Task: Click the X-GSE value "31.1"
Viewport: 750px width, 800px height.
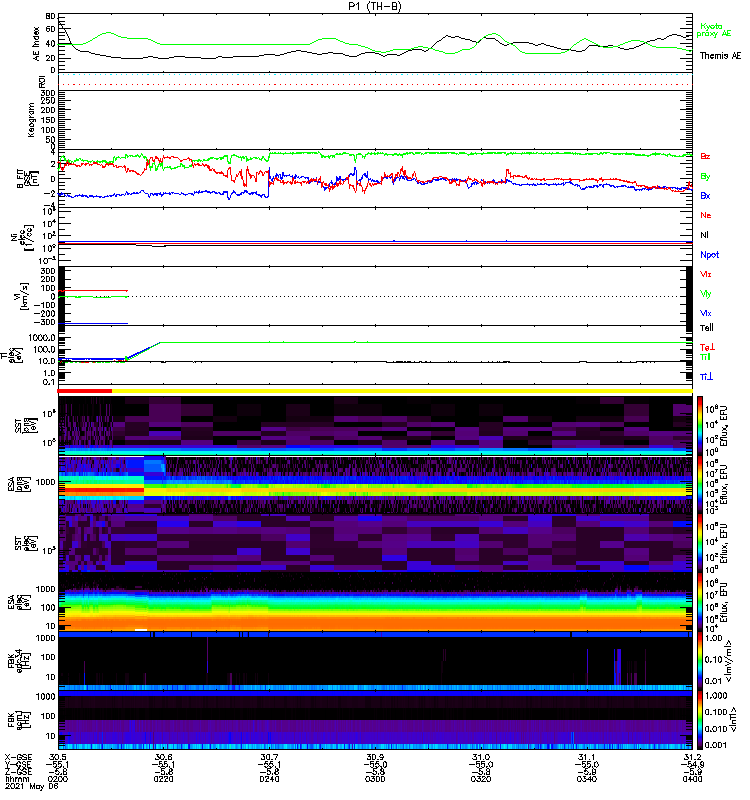Action: 587,757
